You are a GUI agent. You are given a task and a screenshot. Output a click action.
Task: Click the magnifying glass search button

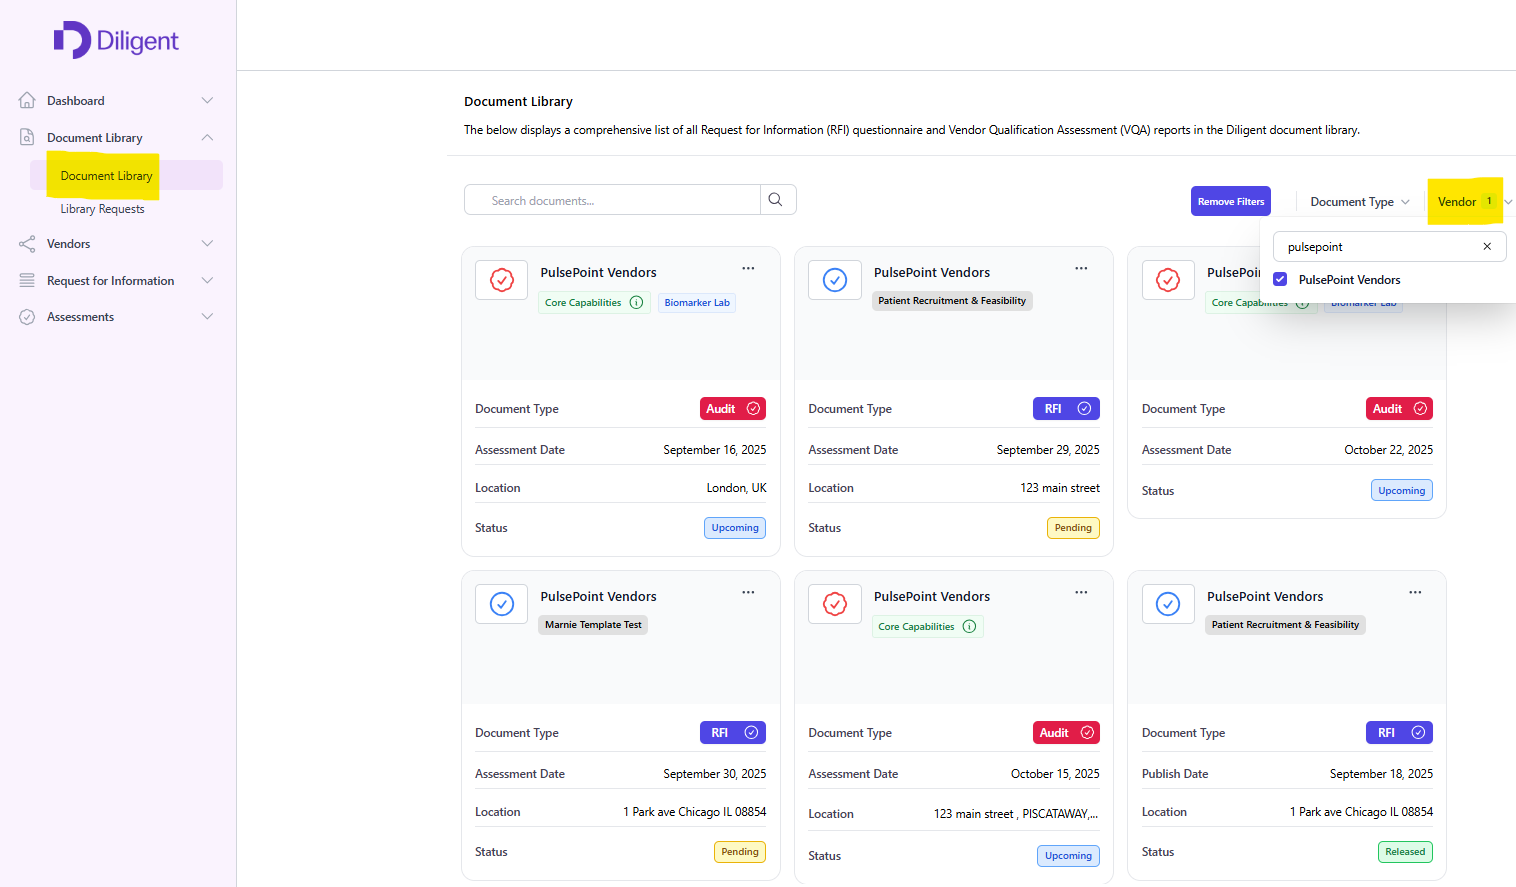coord(776,200)
